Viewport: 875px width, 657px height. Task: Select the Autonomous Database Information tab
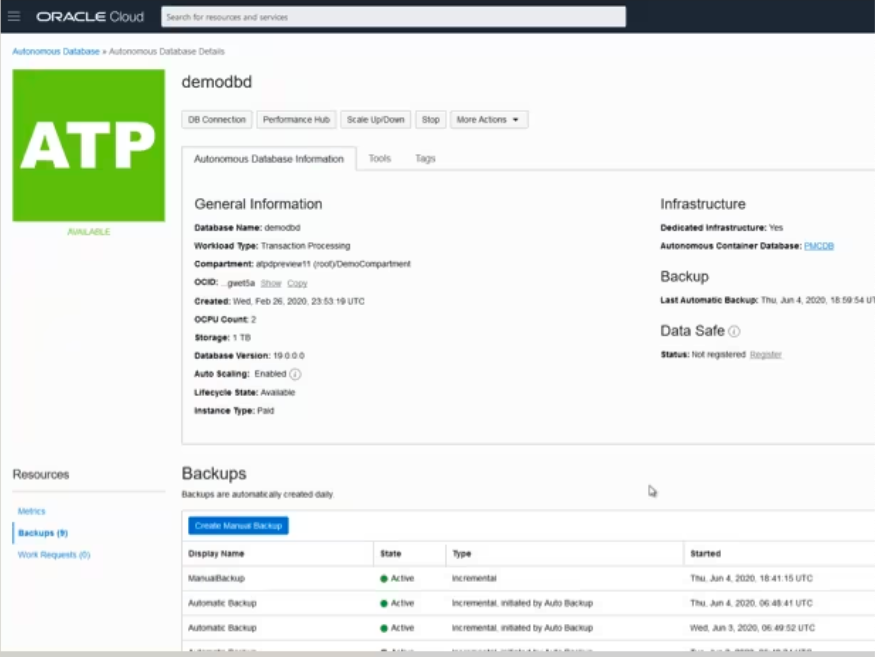[x=270, y=158]
